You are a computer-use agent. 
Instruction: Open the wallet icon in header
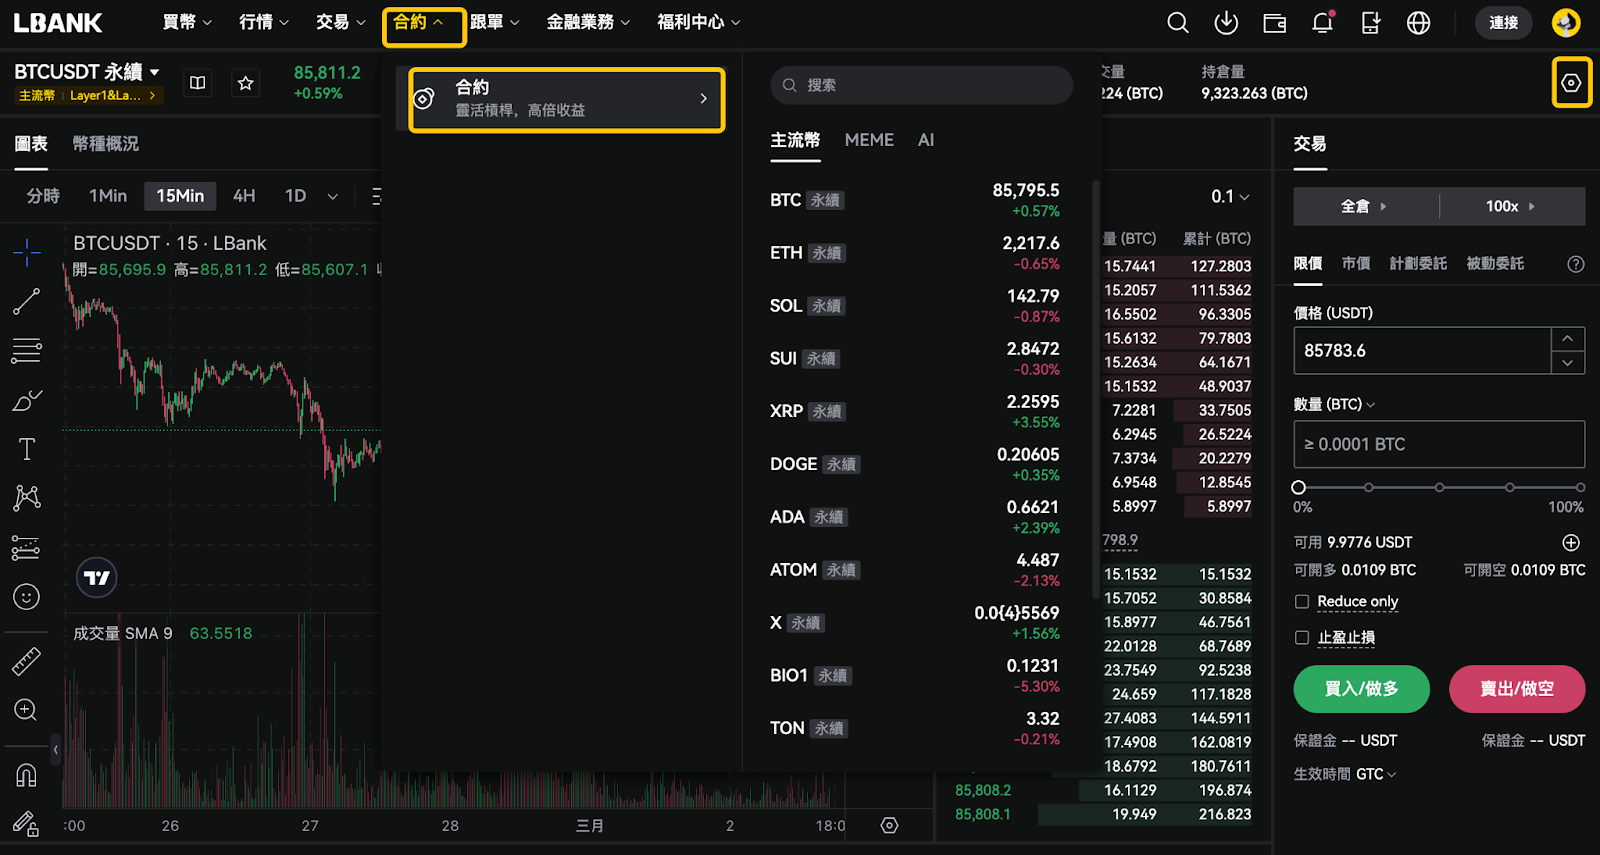1274,23
